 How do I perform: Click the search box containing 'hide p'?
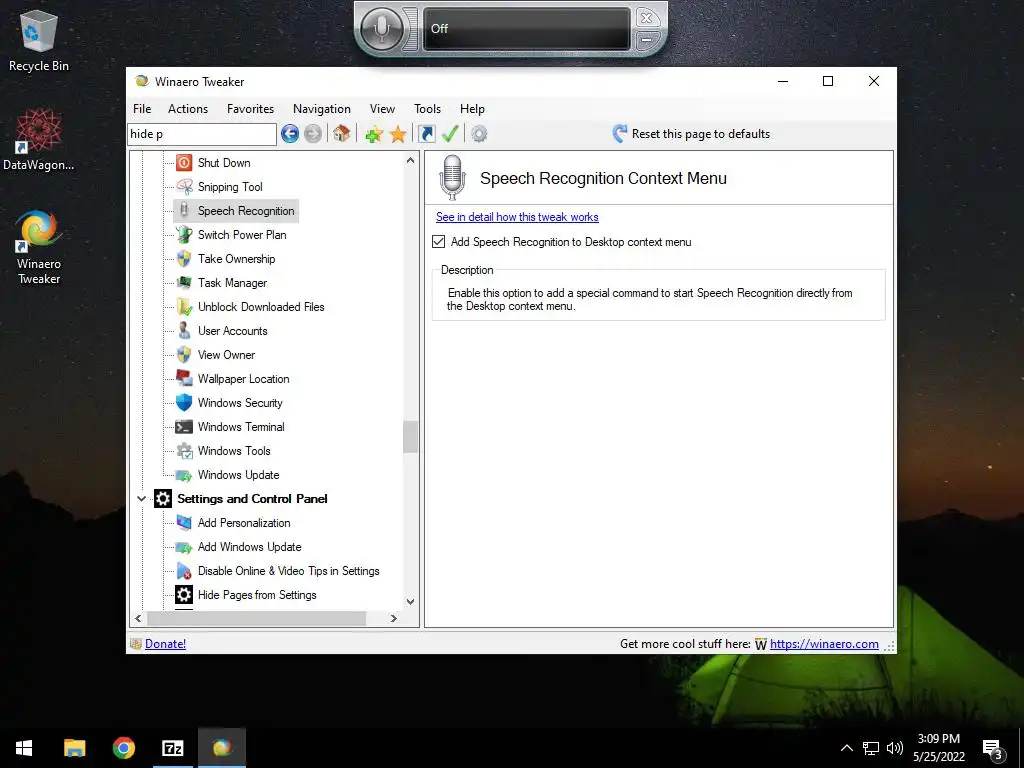202,134
